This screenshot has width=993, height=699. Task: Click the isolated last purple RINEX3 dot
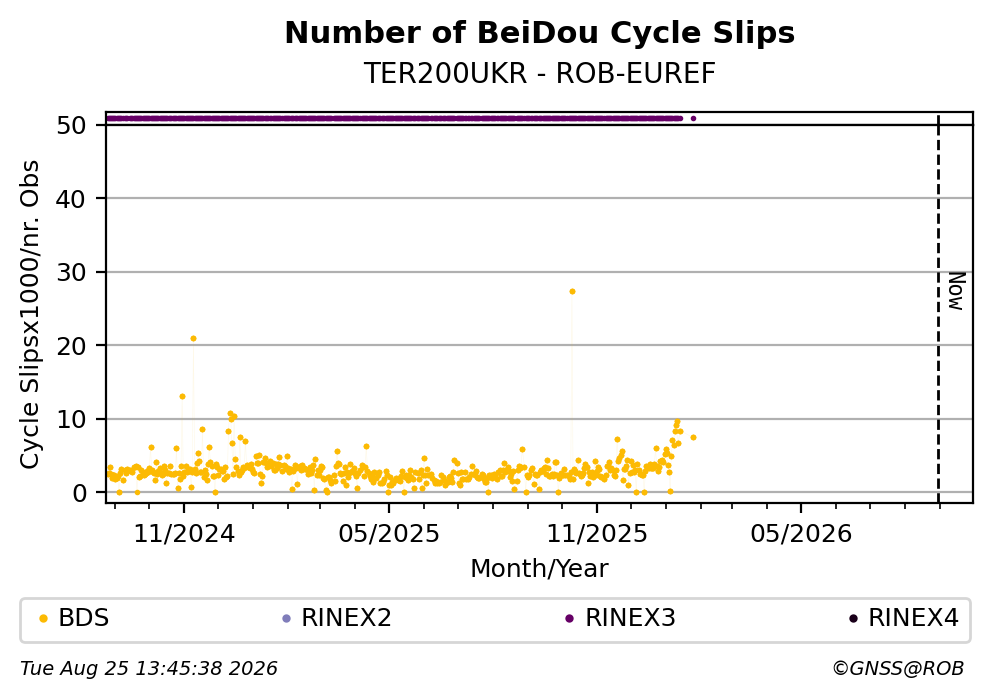click(693, 118)
